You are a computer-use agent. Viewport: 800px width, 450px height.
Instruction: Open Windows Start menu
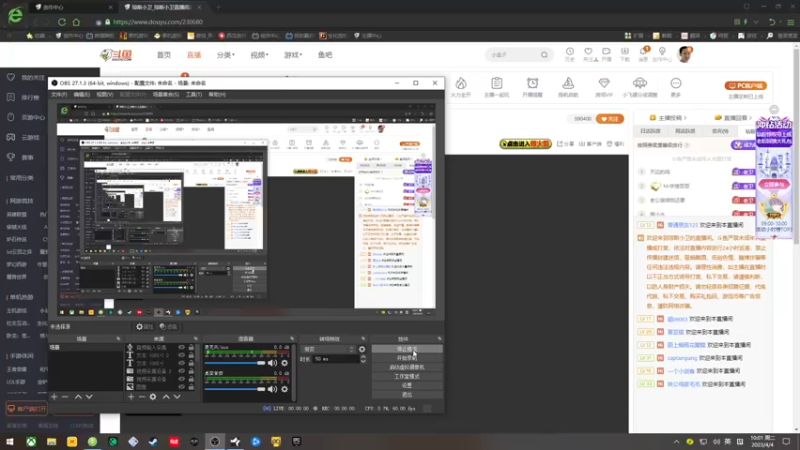tap(10, 441)
